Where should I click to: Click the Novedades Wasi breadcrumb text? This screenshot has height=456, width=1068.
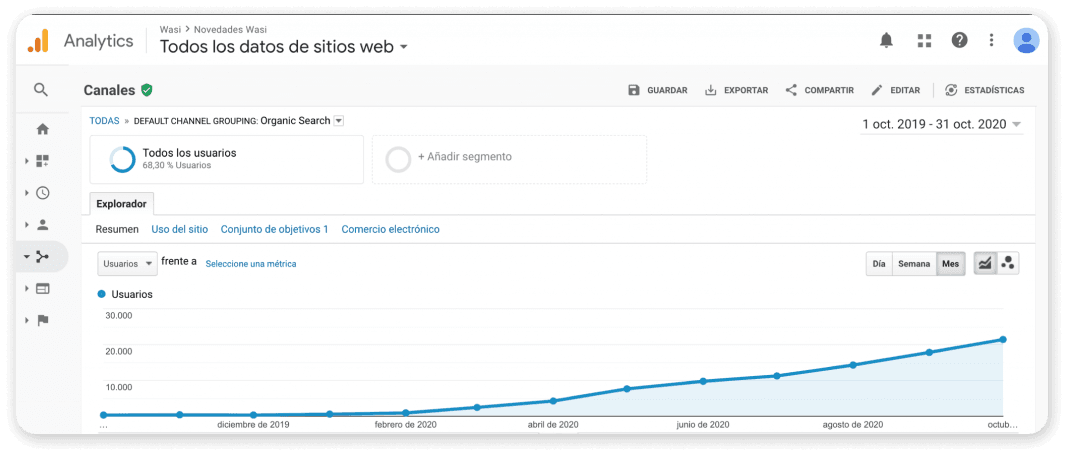230,29
